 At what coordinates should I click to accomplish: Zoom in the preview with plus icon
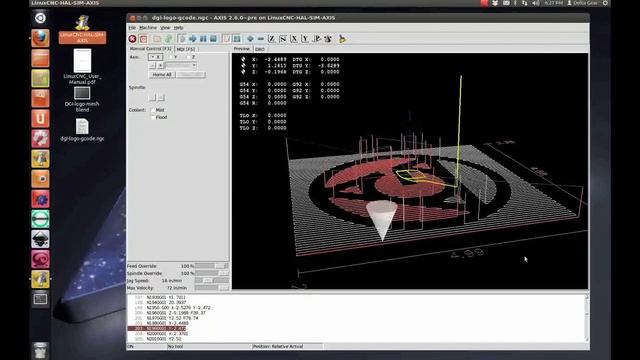(x=250, y=39)
